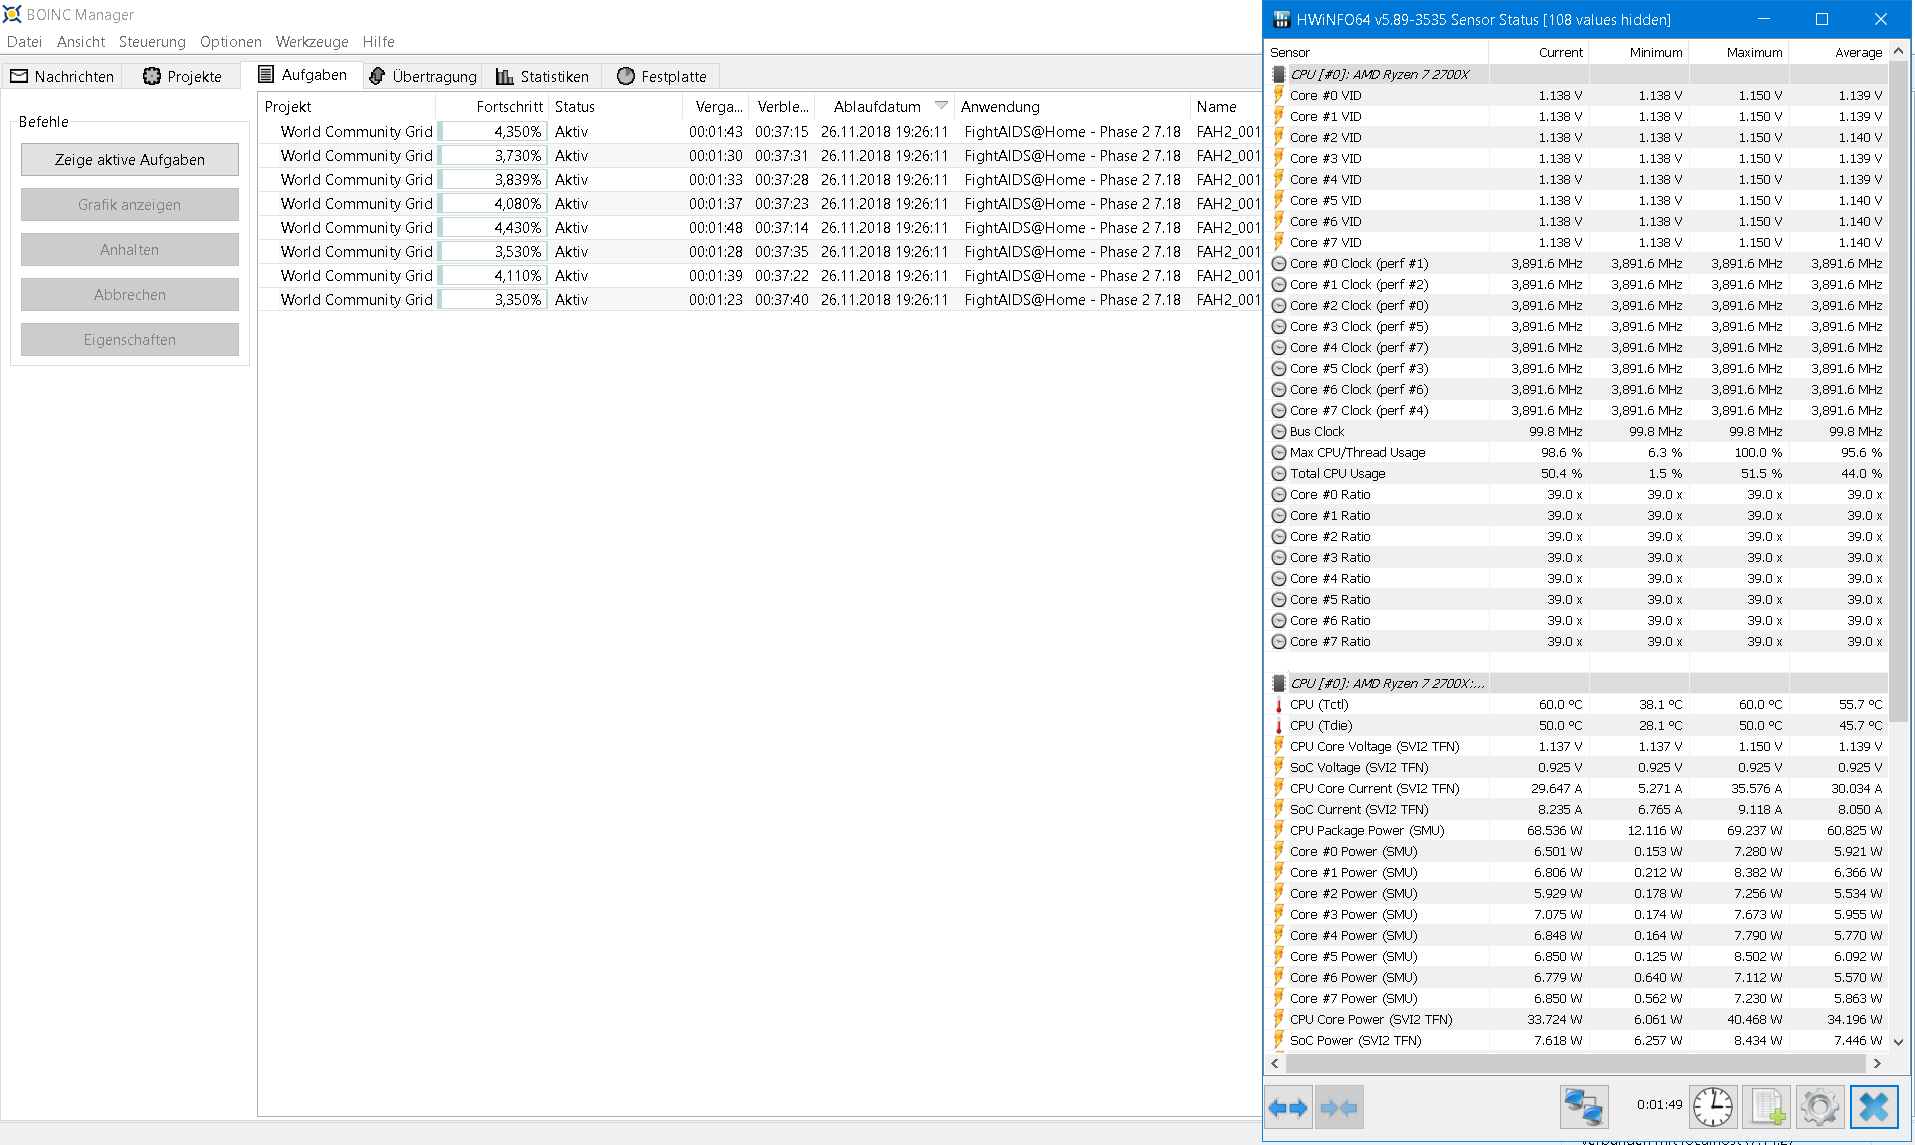Viewport: 1915px width, 1145px height.
Task: Click the CPU (Tctl) thermometer icon
Action: coord(1278,704)
